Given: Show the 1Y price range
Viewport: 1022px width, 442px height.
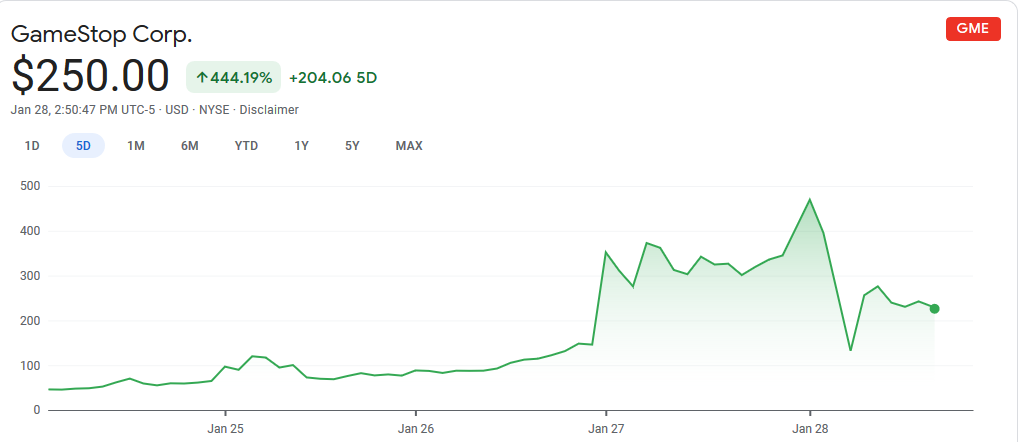Looking at the screenshot, I should 301,146.
